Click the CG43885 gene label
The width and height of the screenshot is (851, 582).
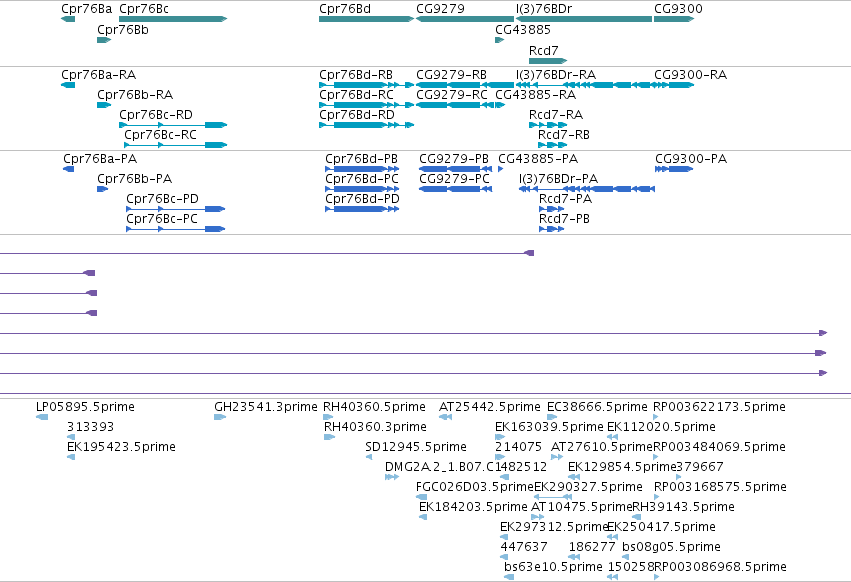(523, 30)
